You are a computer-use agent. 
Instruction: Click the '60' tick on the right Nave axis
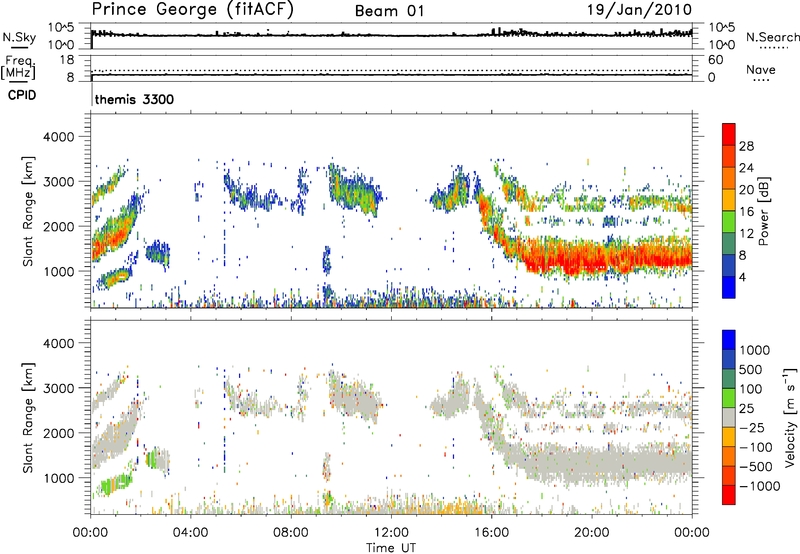pos(716,60)
